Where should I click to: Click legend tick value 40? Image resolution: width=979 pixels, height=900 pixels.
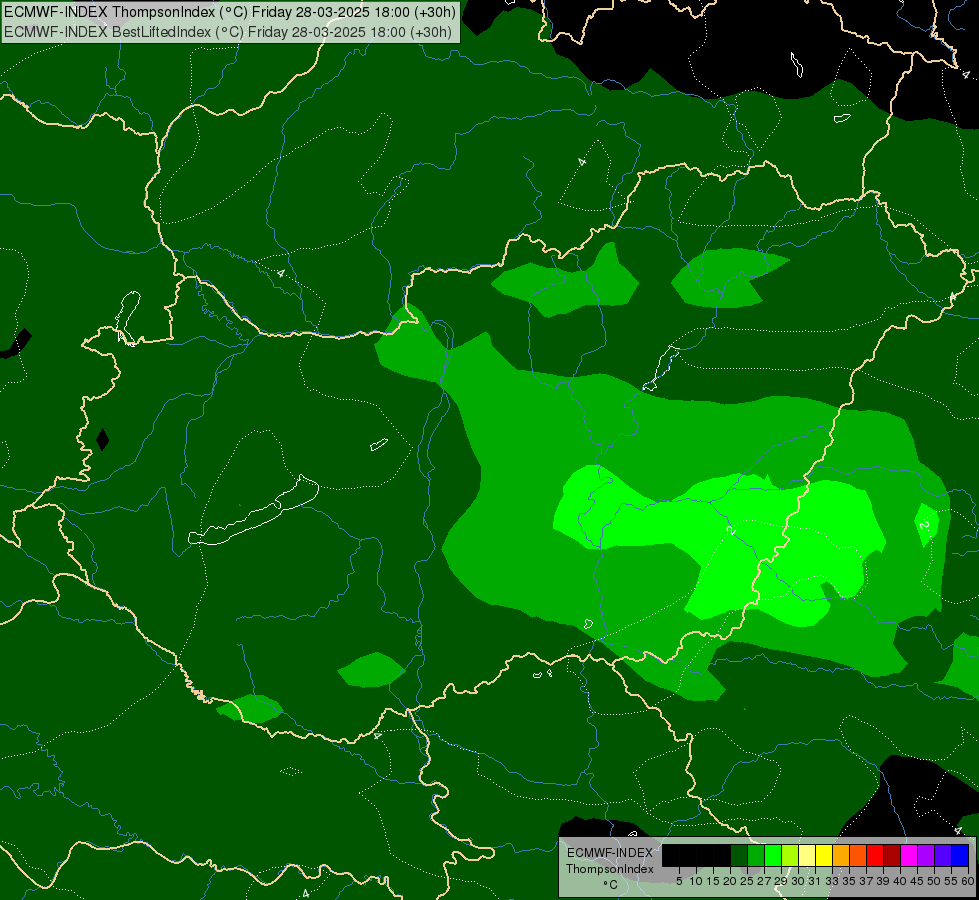coord(900,881)
